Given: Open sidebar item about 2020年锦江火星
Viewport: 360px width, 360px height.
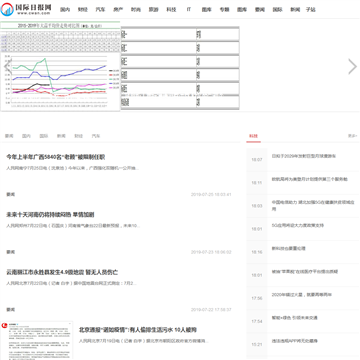Looking at the screenshot, I should [x=302, y=295].
